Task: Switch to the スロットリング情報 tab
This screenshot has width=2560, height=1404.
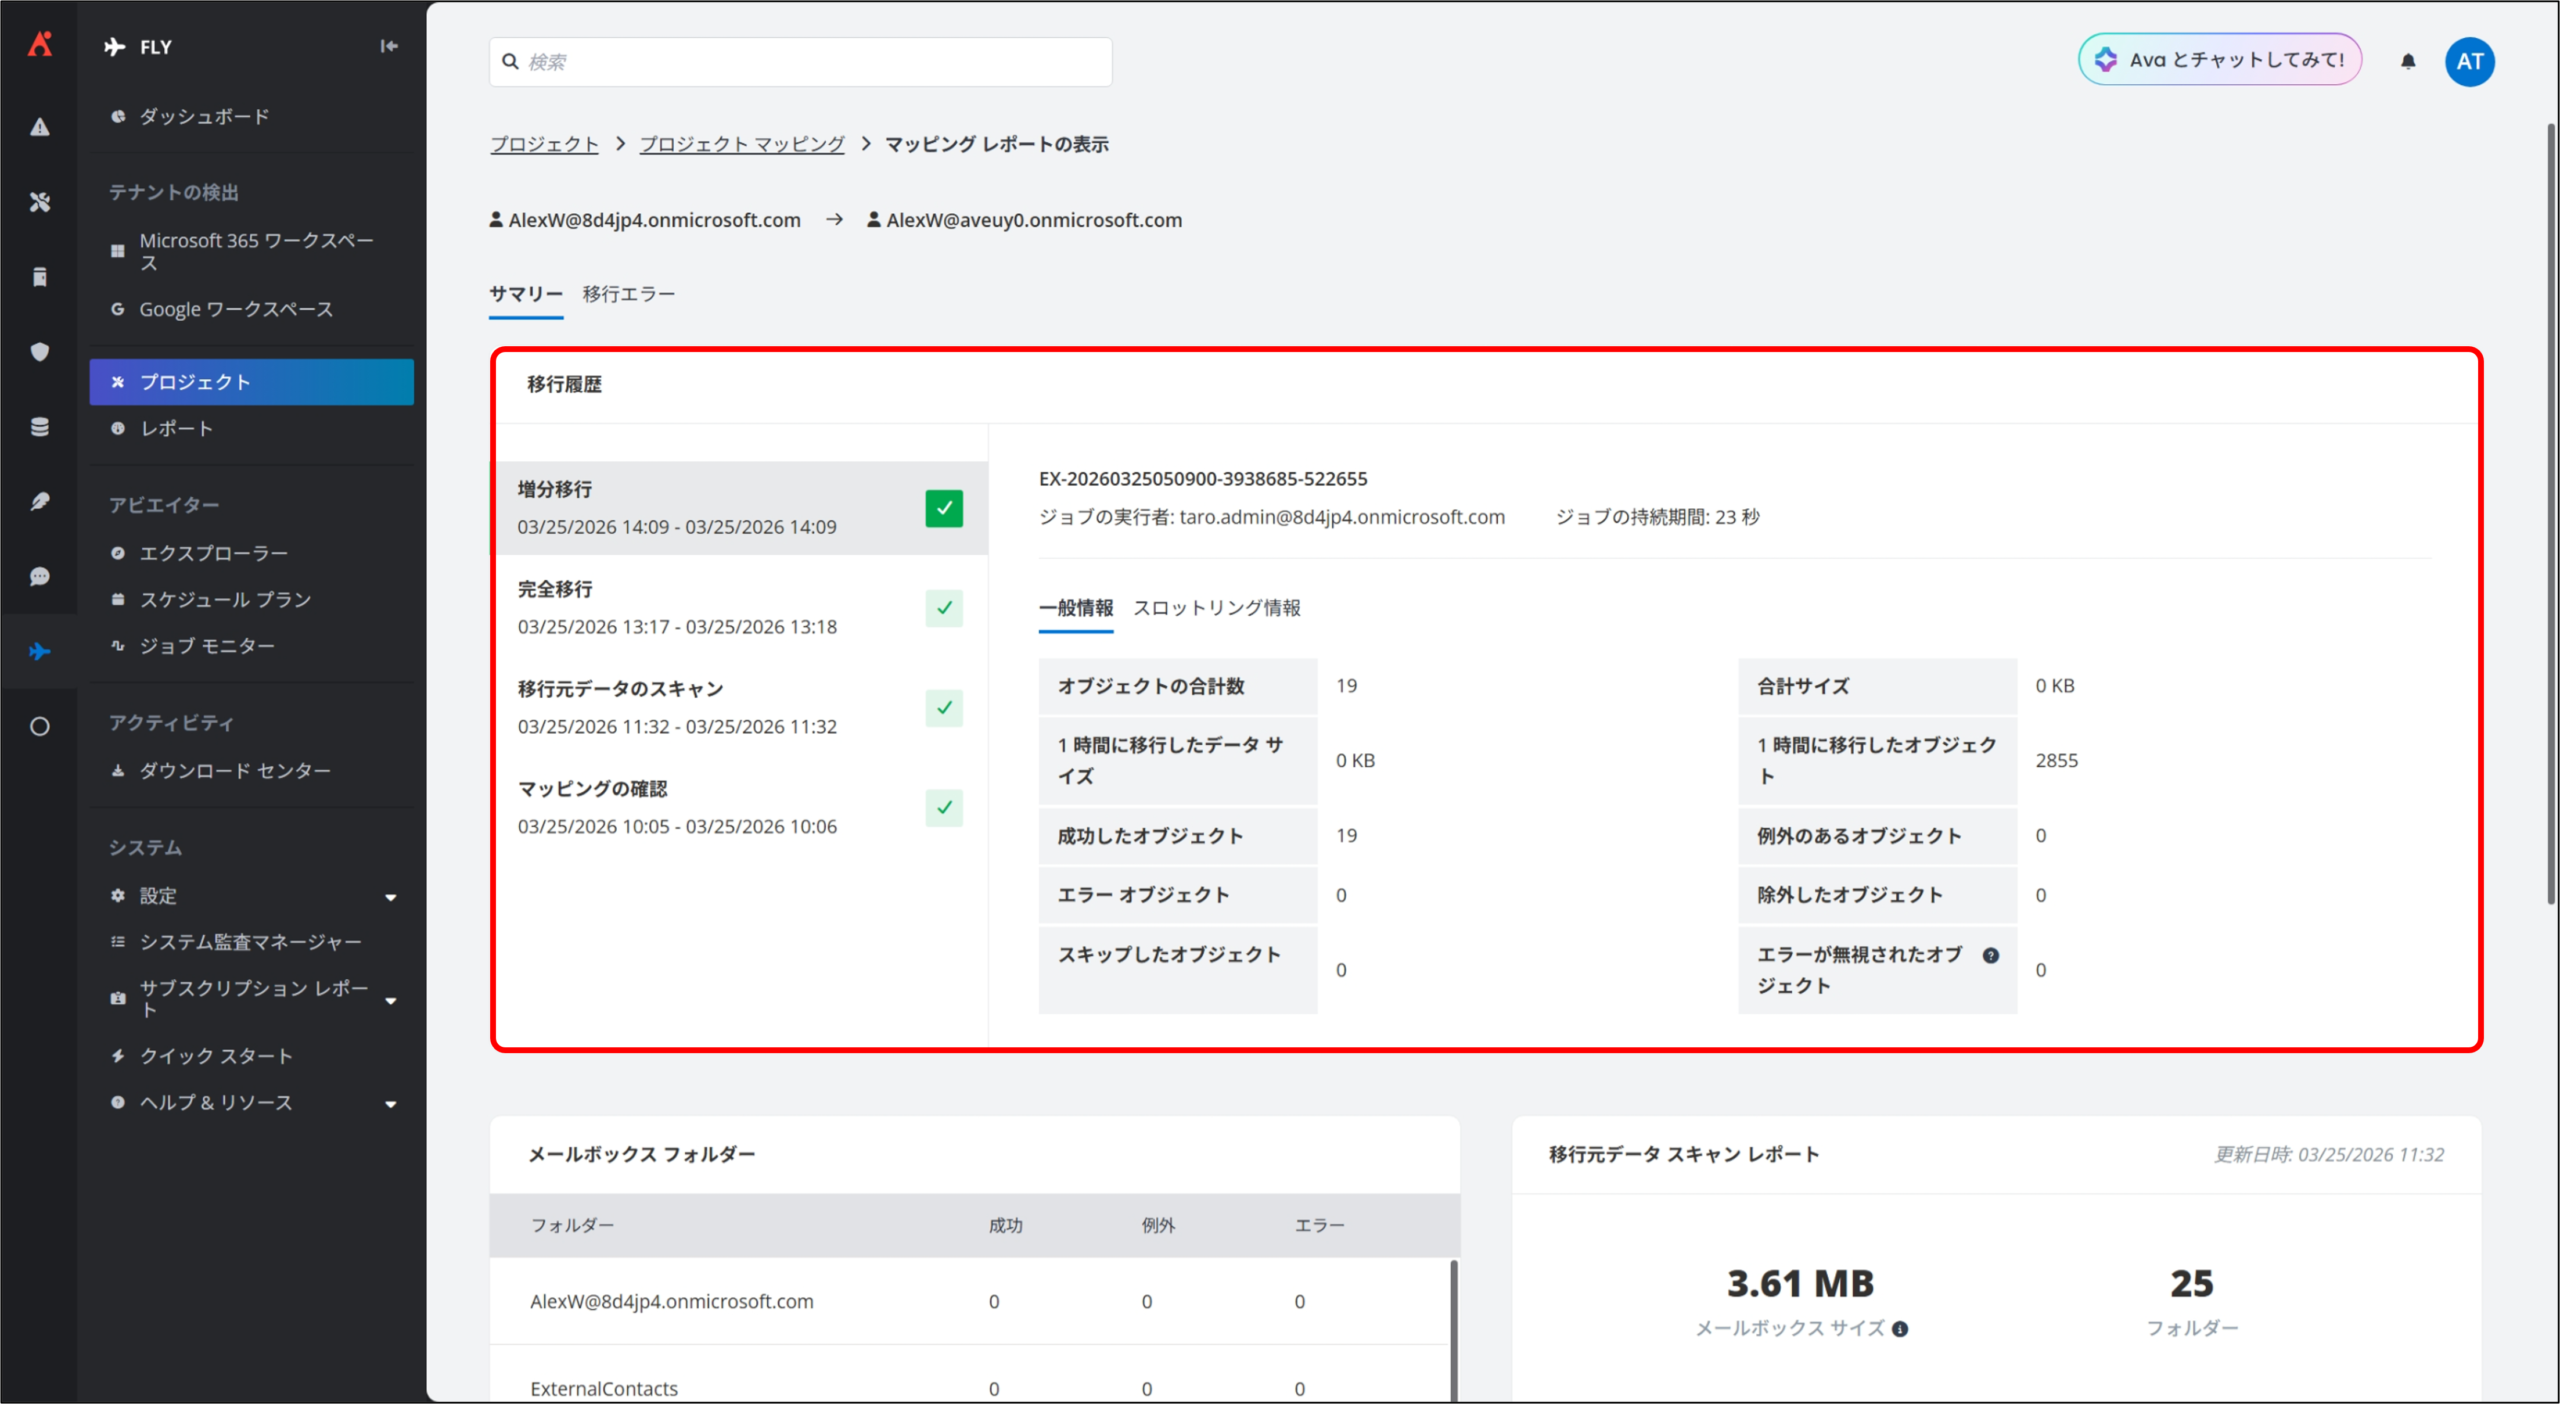Action: pos(1216,608)
